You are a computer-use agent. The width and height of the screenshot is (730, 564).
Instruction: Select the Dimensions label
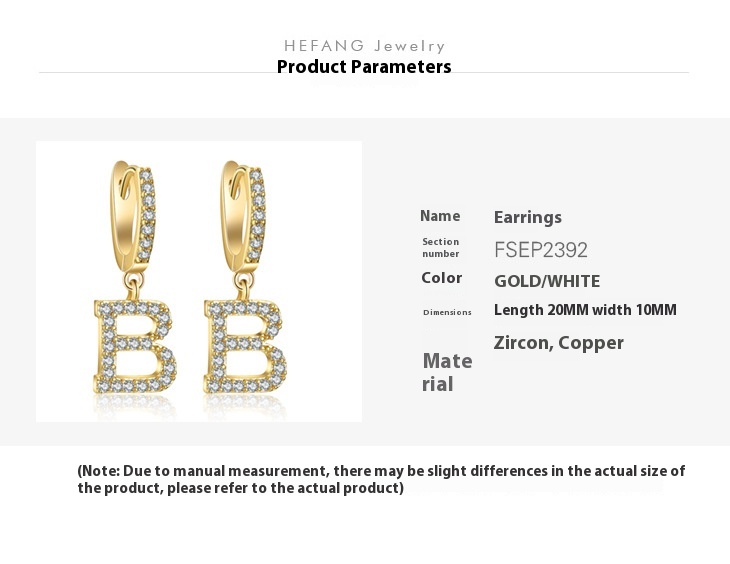(447, 313)
